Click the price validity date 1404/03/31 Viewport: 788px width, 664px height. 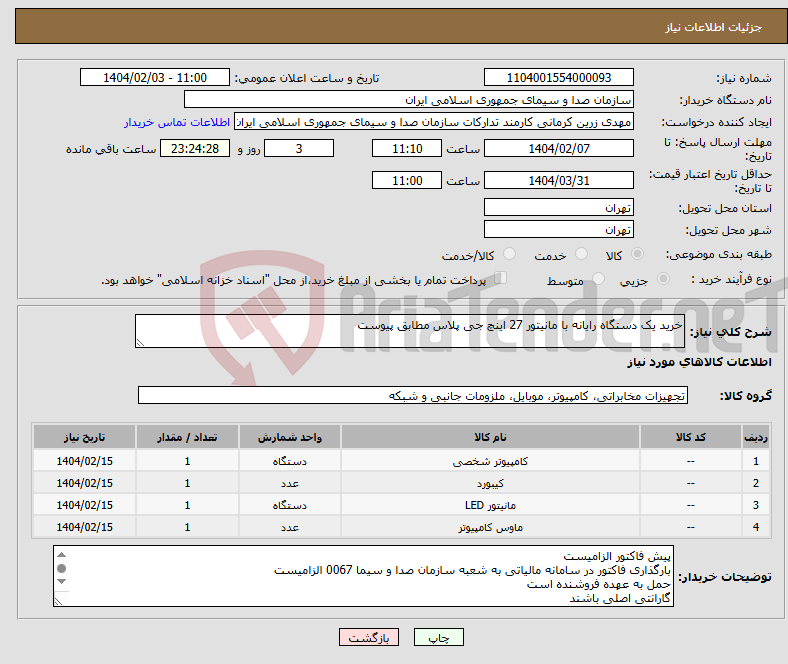click(559, 180)
